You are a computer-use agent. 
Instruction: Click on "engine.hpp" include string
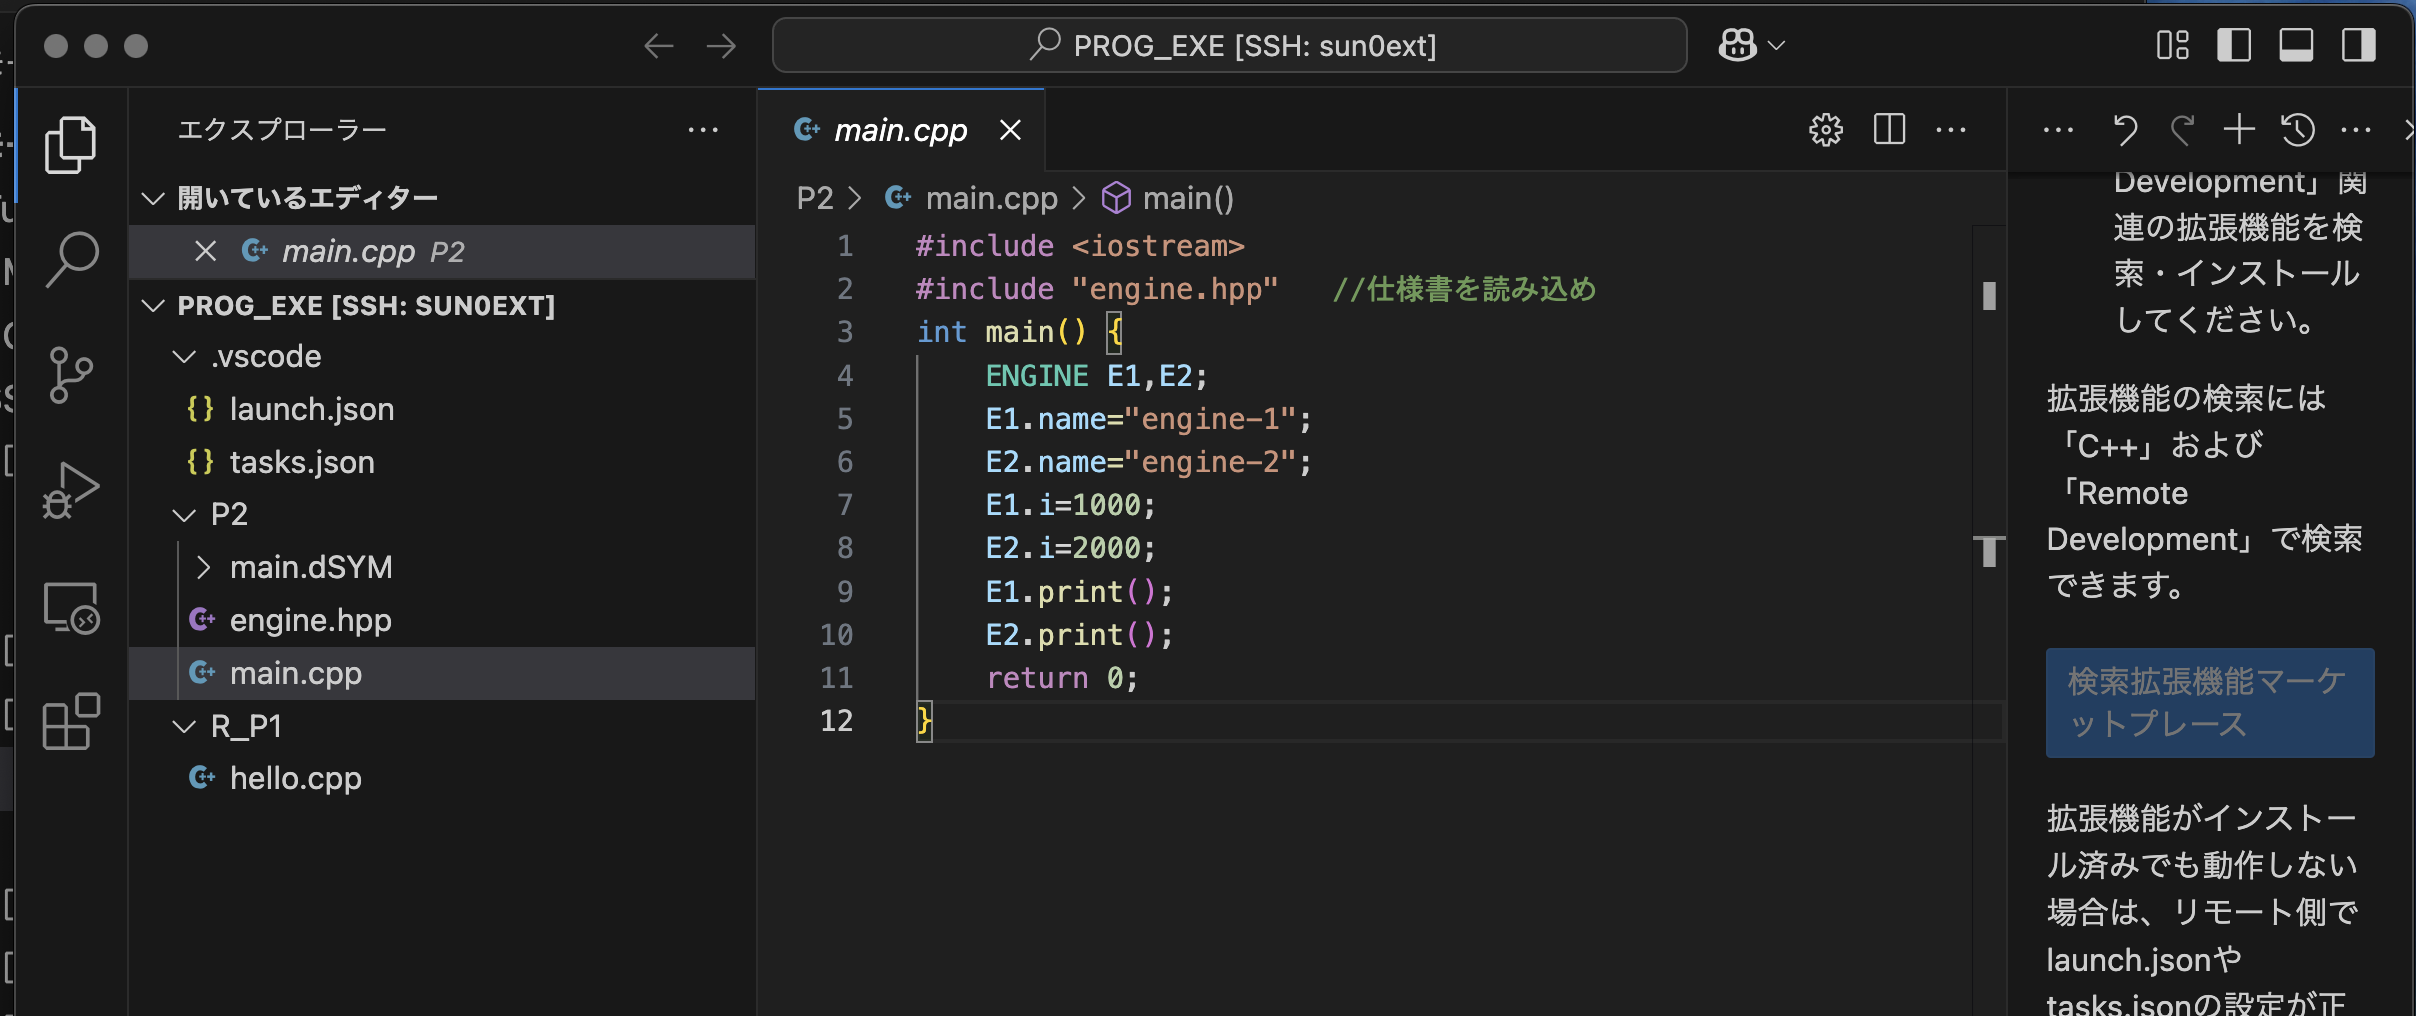[x=1175, y=289]
